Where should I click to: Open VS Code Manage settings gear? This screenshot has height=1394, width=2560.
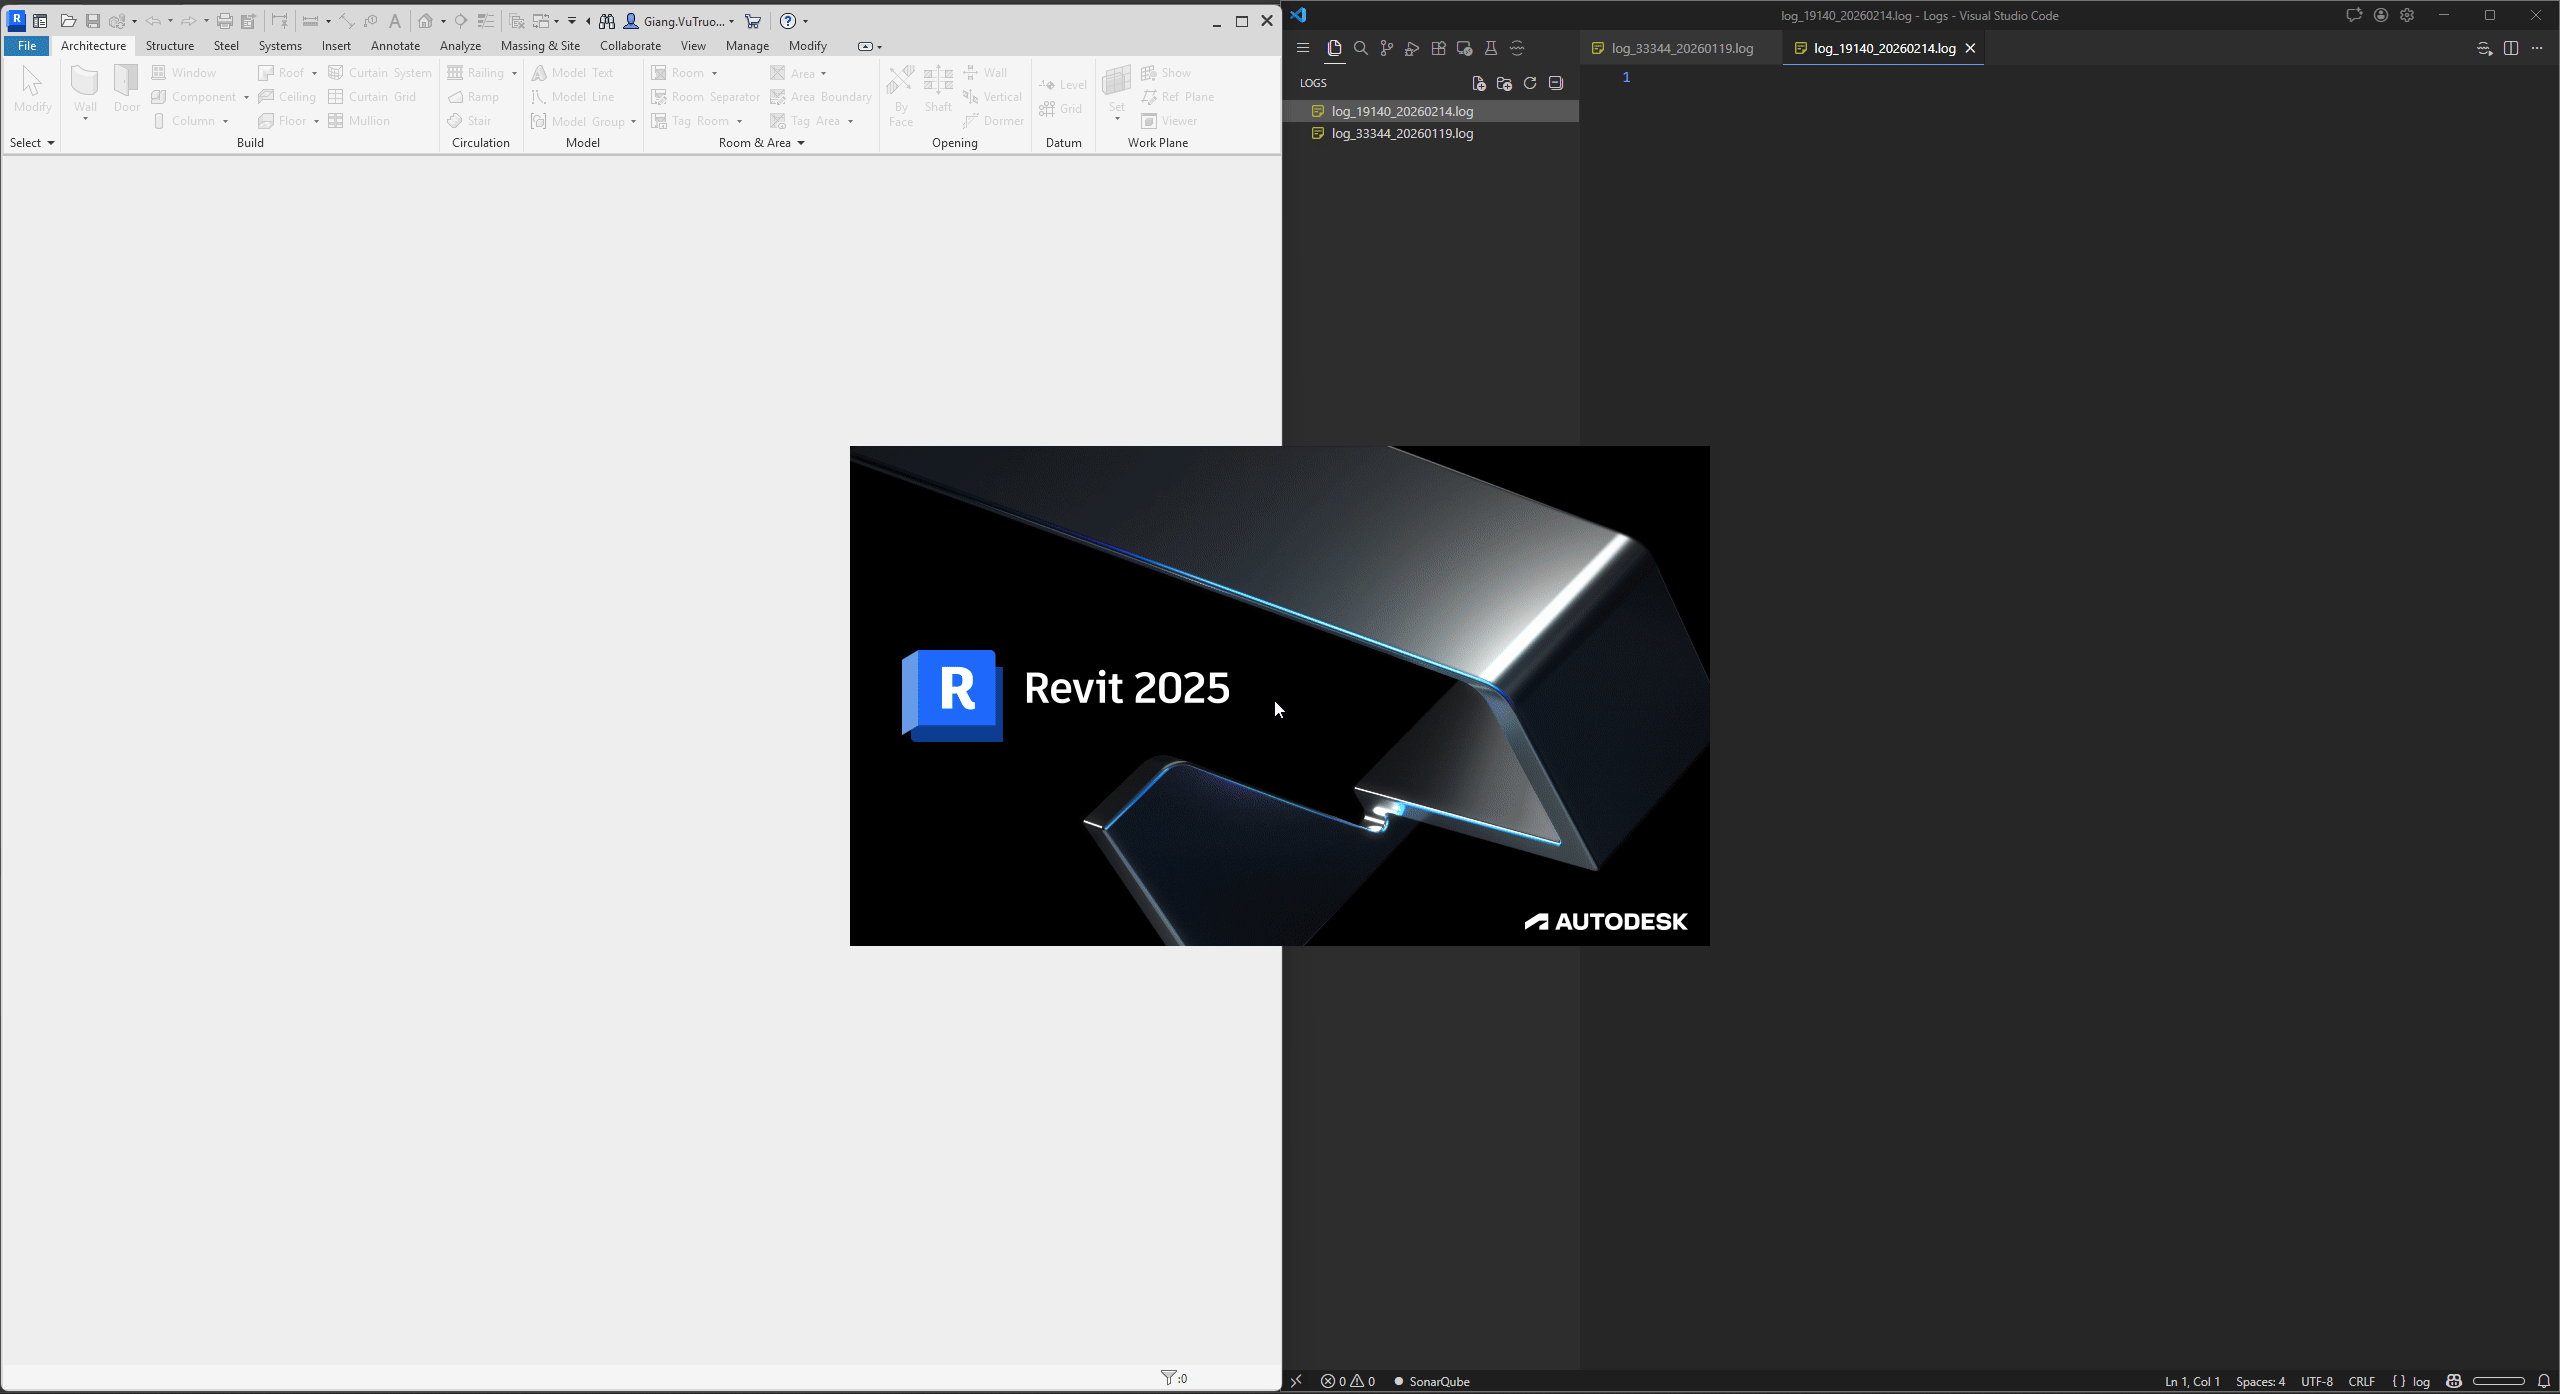click(x=2407, y=15)
